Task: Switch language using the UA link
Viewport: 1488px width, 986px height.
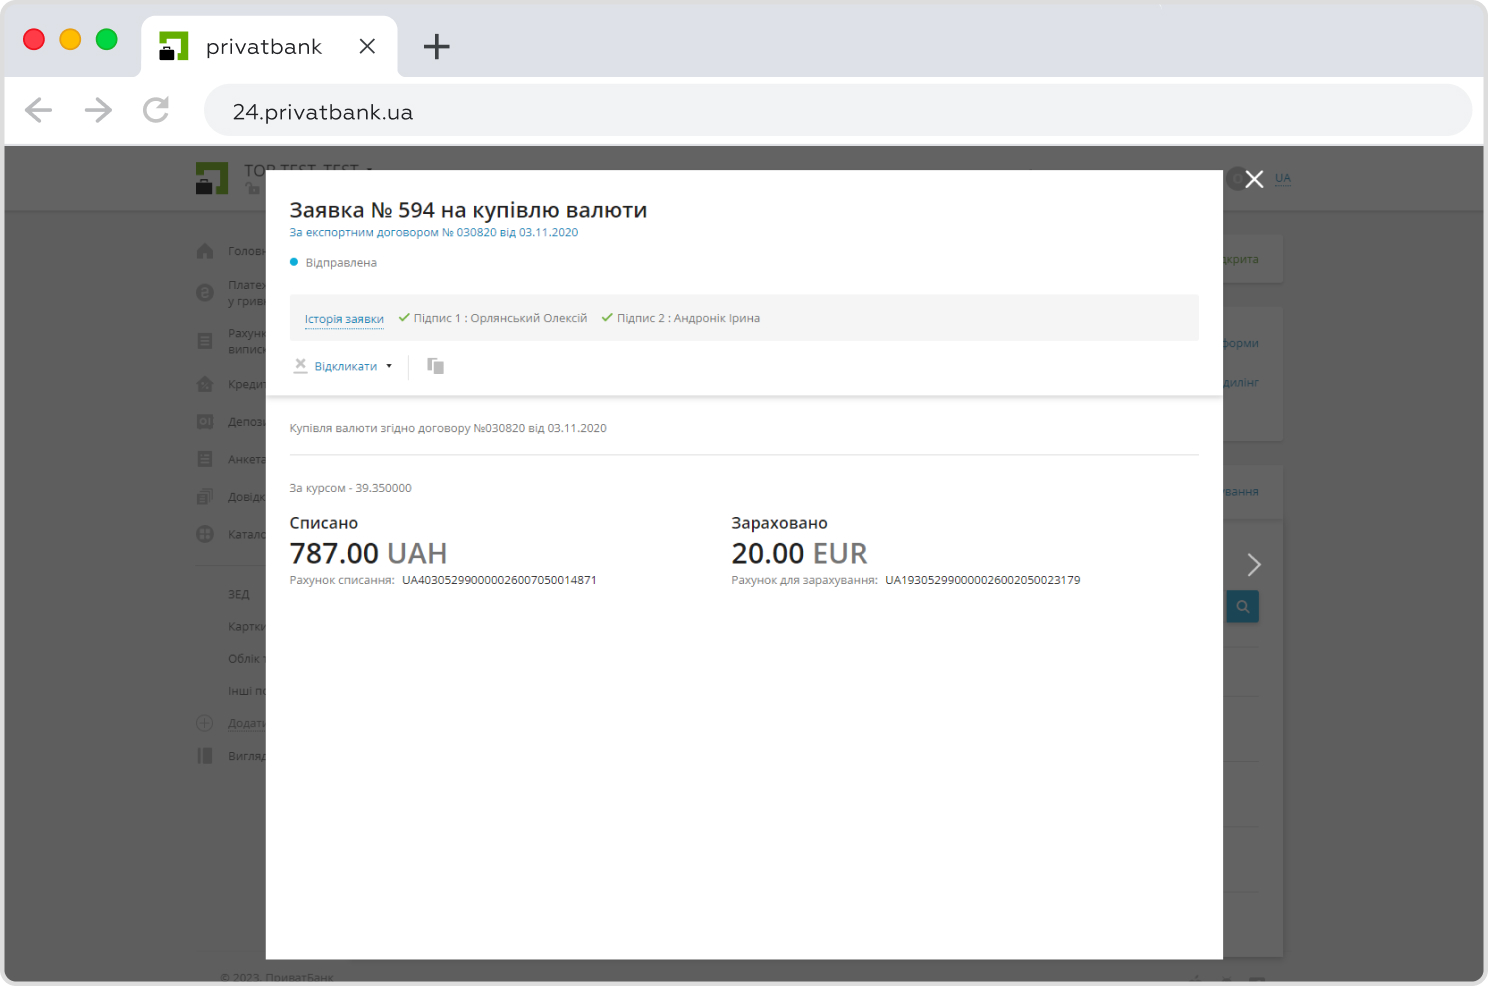Action: (x=1282, y=178)
